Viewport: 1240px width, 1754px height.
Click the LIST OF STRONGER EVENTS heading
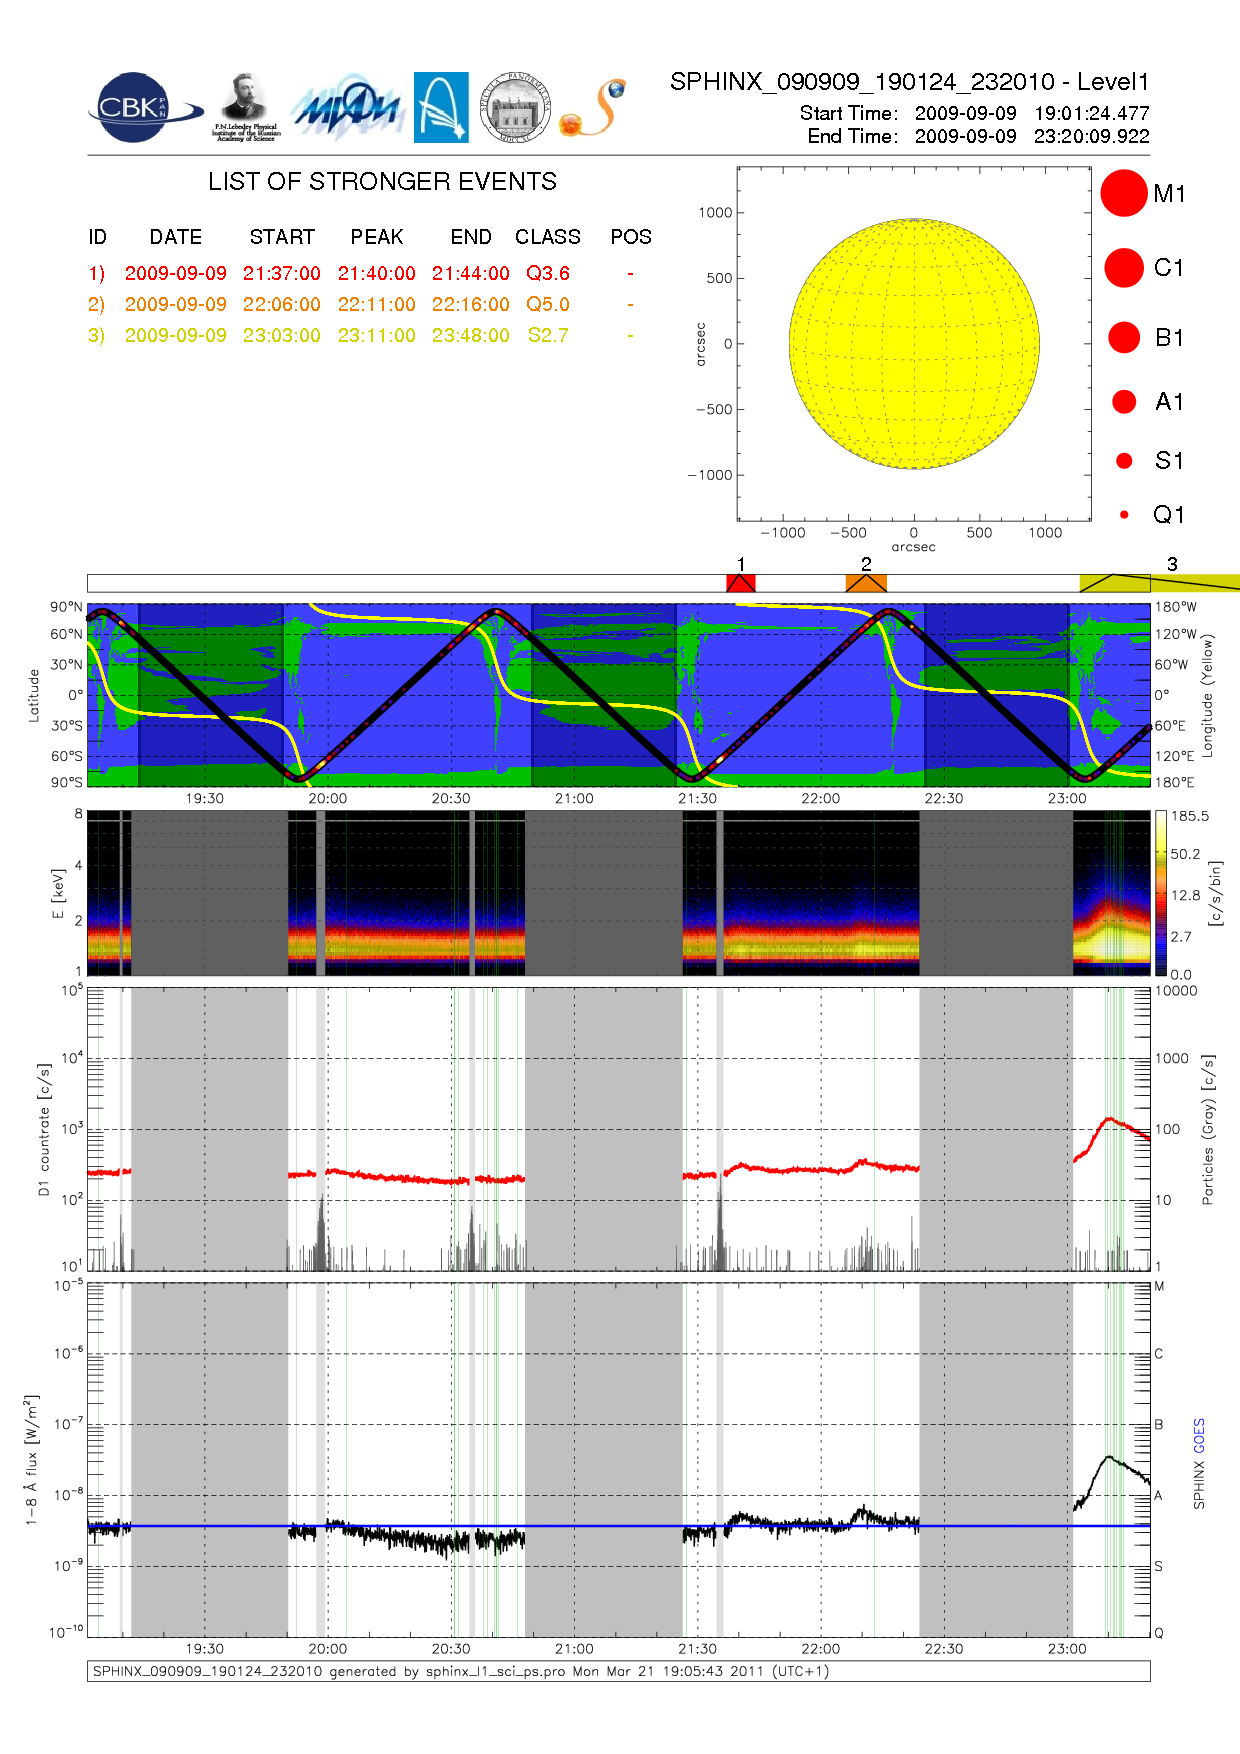click(383, 182)
